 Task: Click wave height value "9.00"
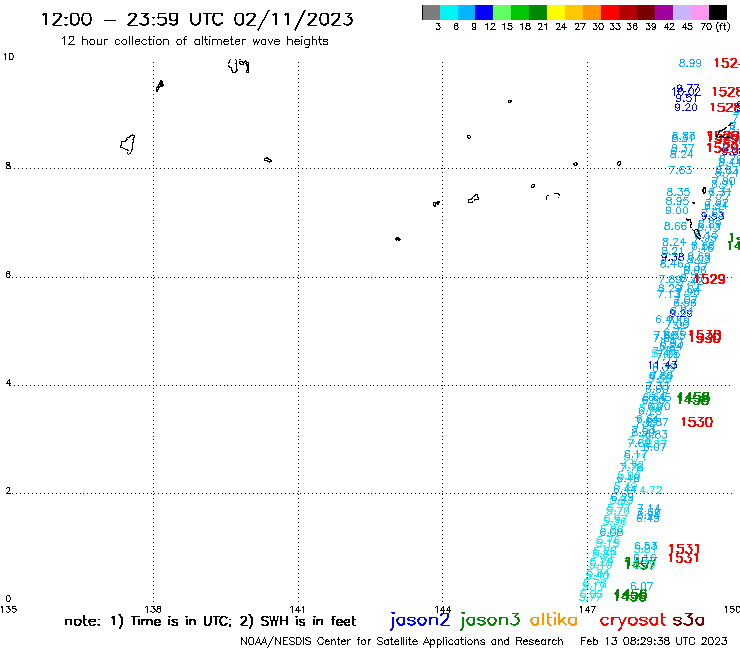(677, 211)
